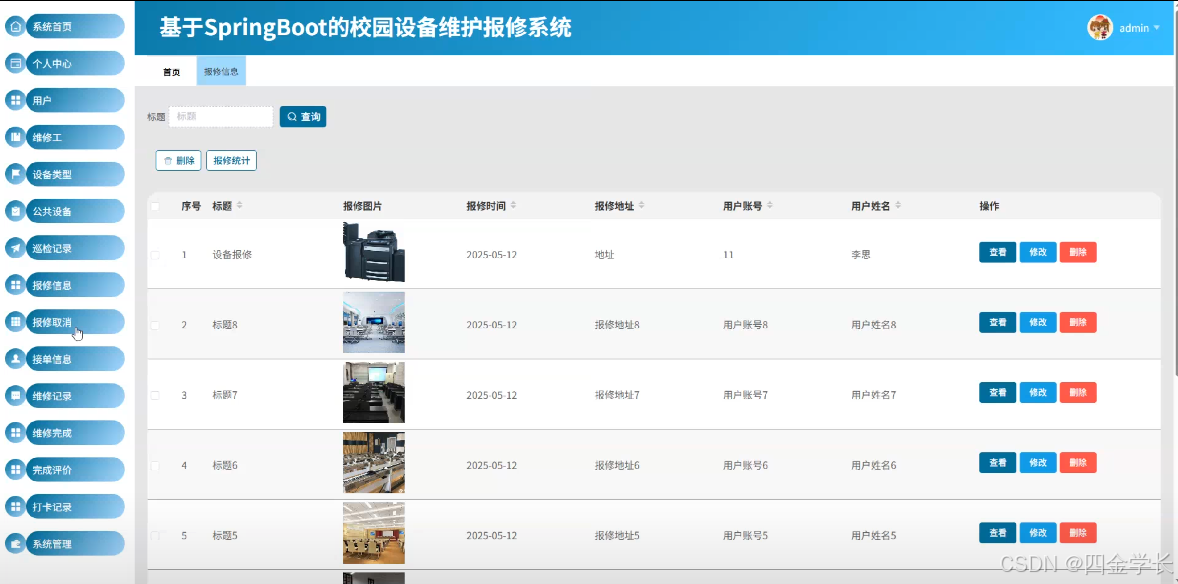Click the icon beside 个人中心
Image resolution: width=1178 pixels, height=584 pixels.
point(16,63)
